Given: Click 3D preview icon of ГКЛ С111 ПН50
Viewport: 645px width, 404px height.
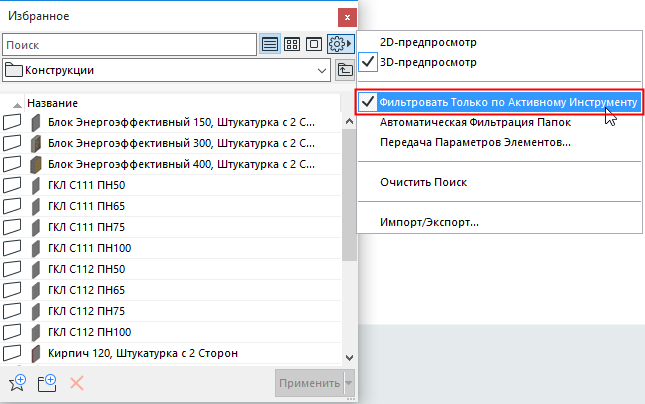Looking at the screenshot, I should 36,186.
